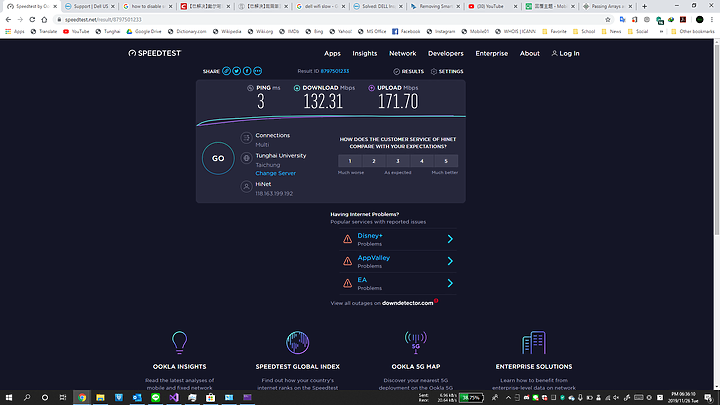
Task: Open the Insights menu item
Action: pos(365,53)
